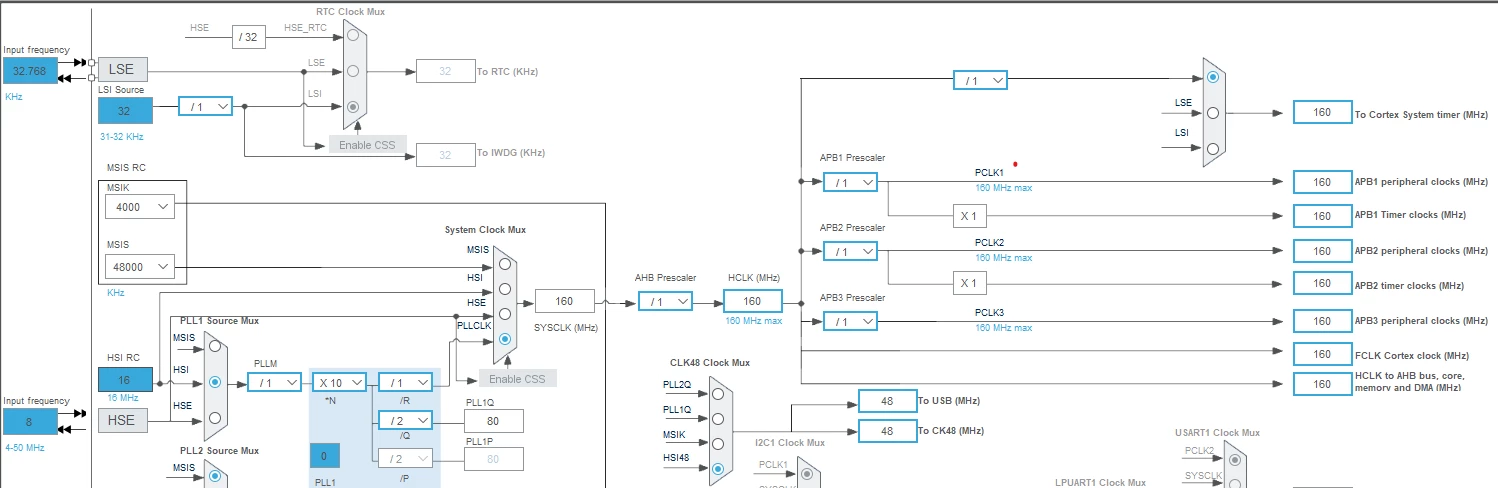Click the HSE /32 divider box

point(248,38)
